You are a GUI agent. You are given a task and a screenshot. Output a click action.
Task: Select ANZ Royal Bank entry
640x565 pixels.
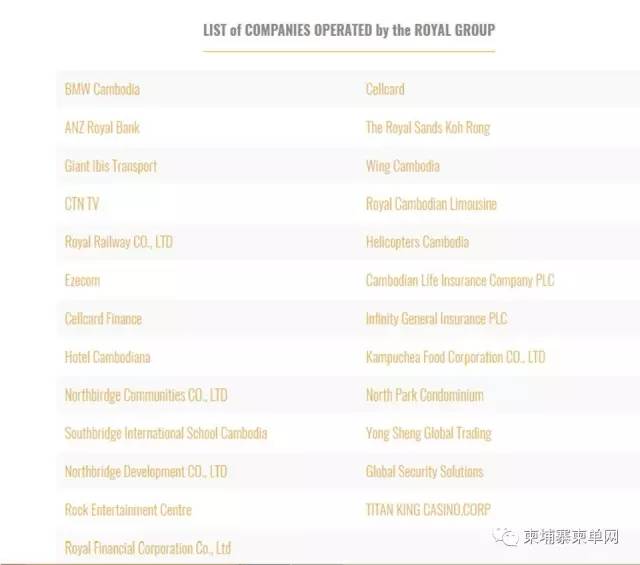pos(102,127)
